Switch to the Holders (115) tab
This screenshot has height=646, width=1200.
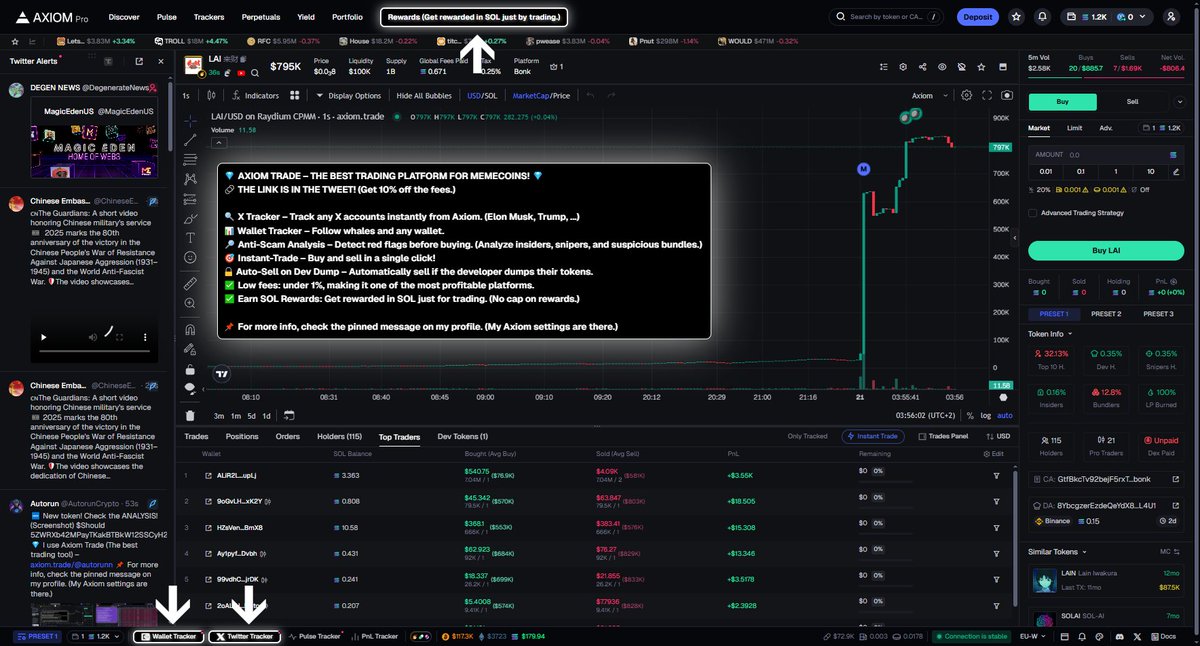pos(339,436)
